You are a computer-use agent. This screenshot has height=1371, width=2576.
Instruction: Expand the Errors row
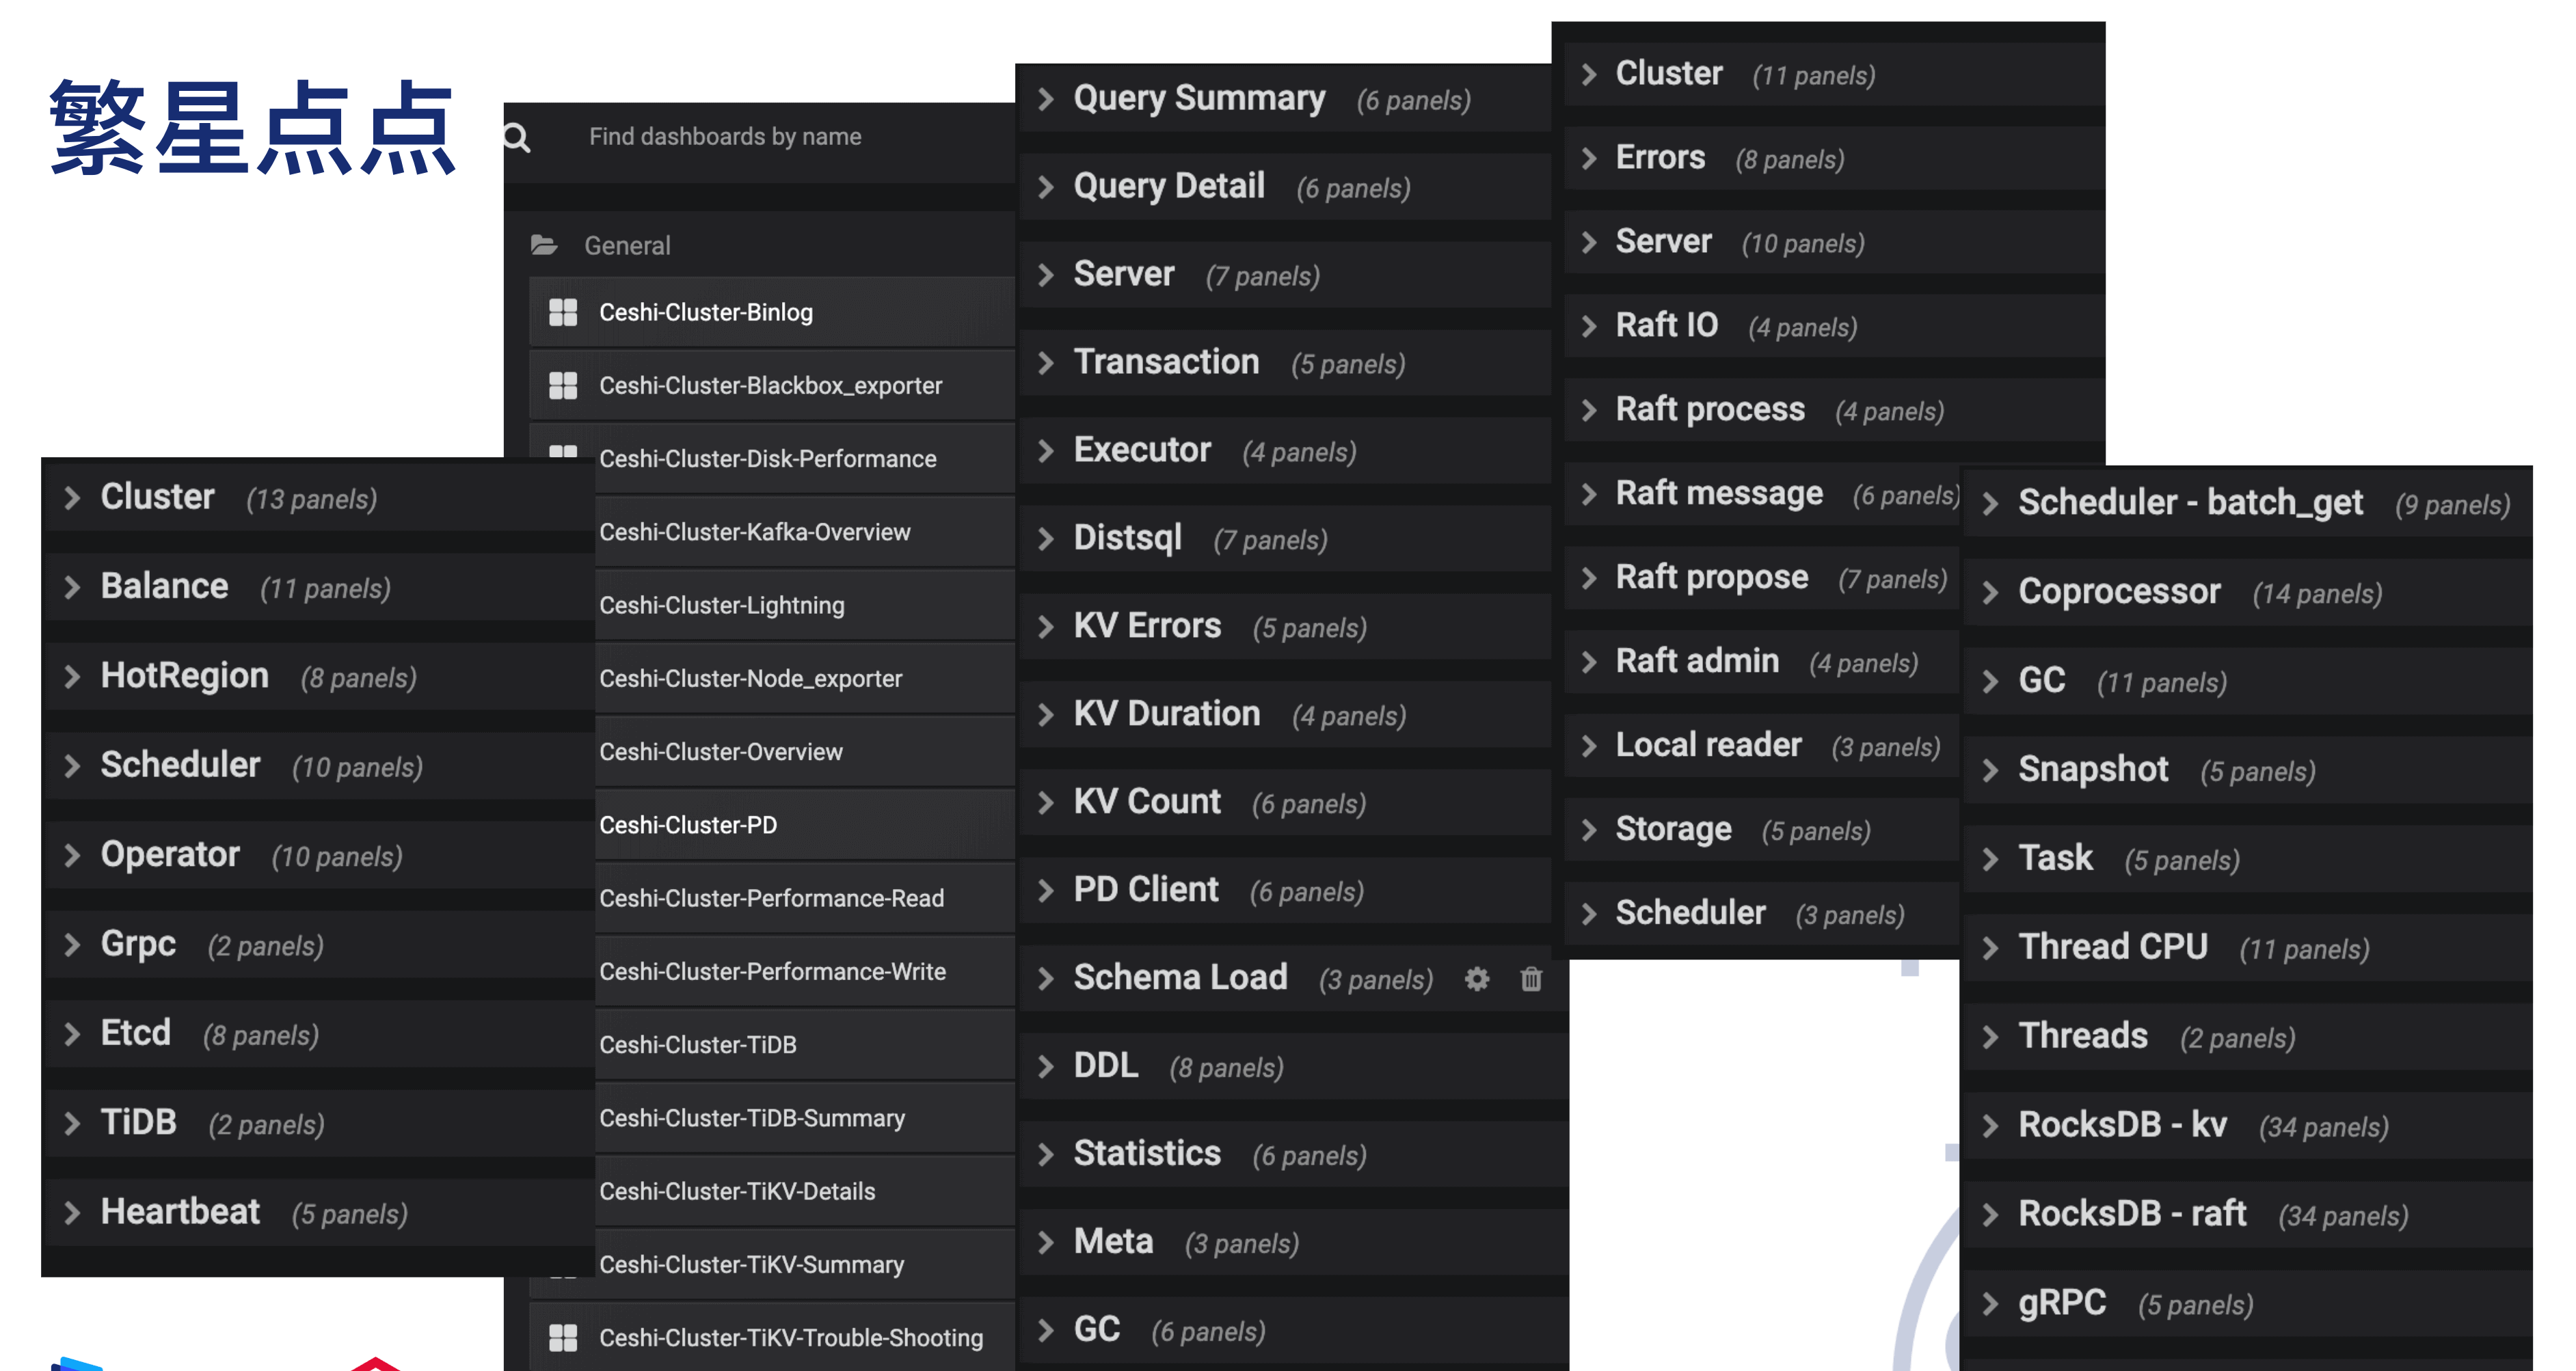tap(1834, 158)
